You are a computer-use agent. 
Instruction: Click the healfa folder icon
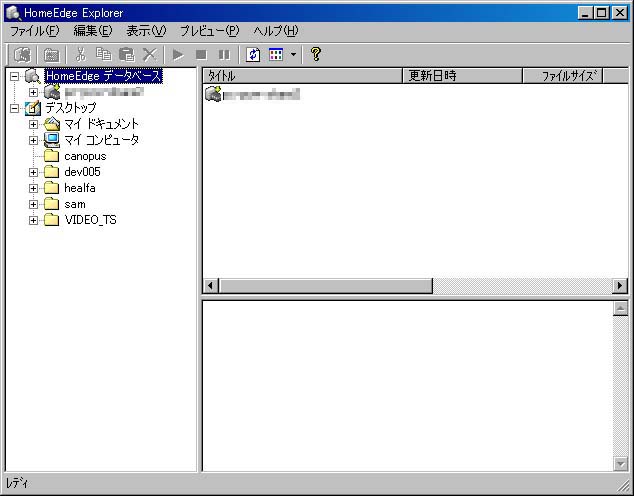(x=51, y=188)
